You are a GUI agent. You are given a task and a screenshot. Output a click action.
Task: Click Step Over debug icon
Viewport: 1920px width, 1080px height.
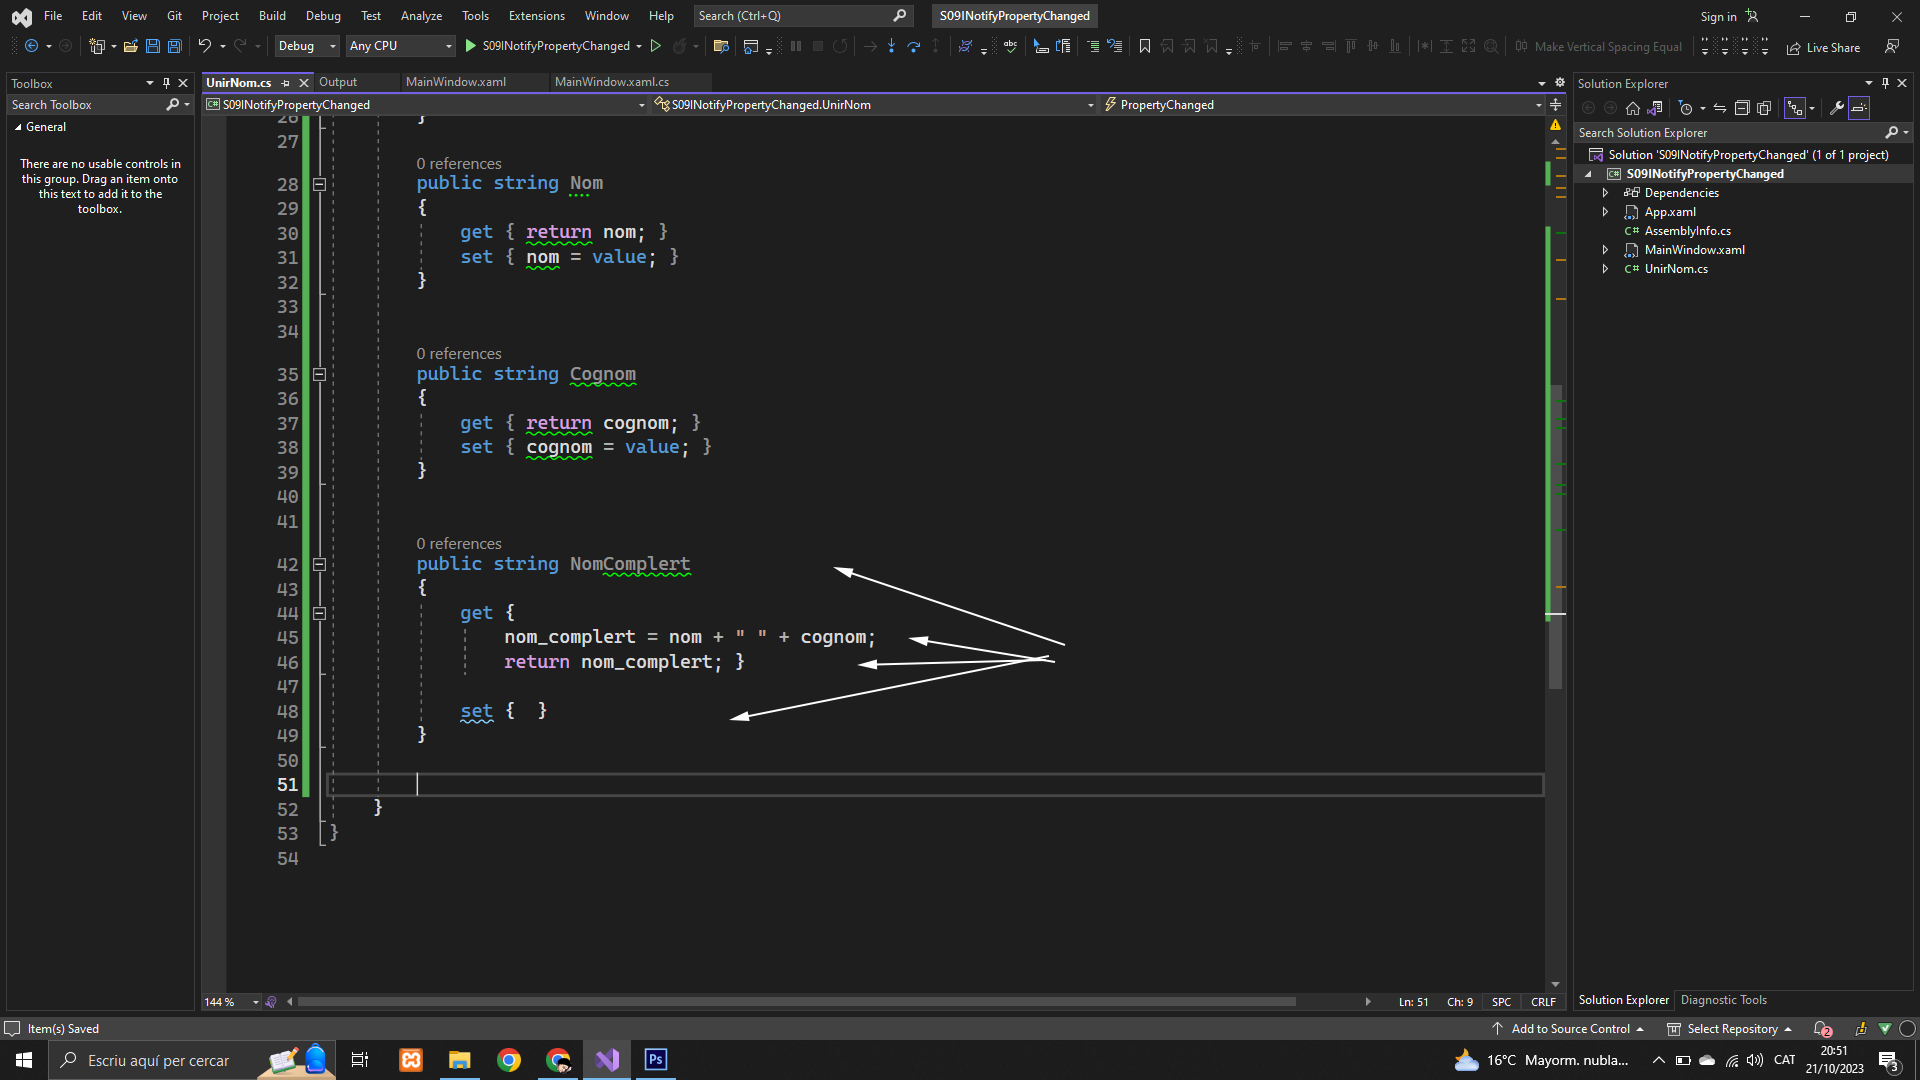913,46
